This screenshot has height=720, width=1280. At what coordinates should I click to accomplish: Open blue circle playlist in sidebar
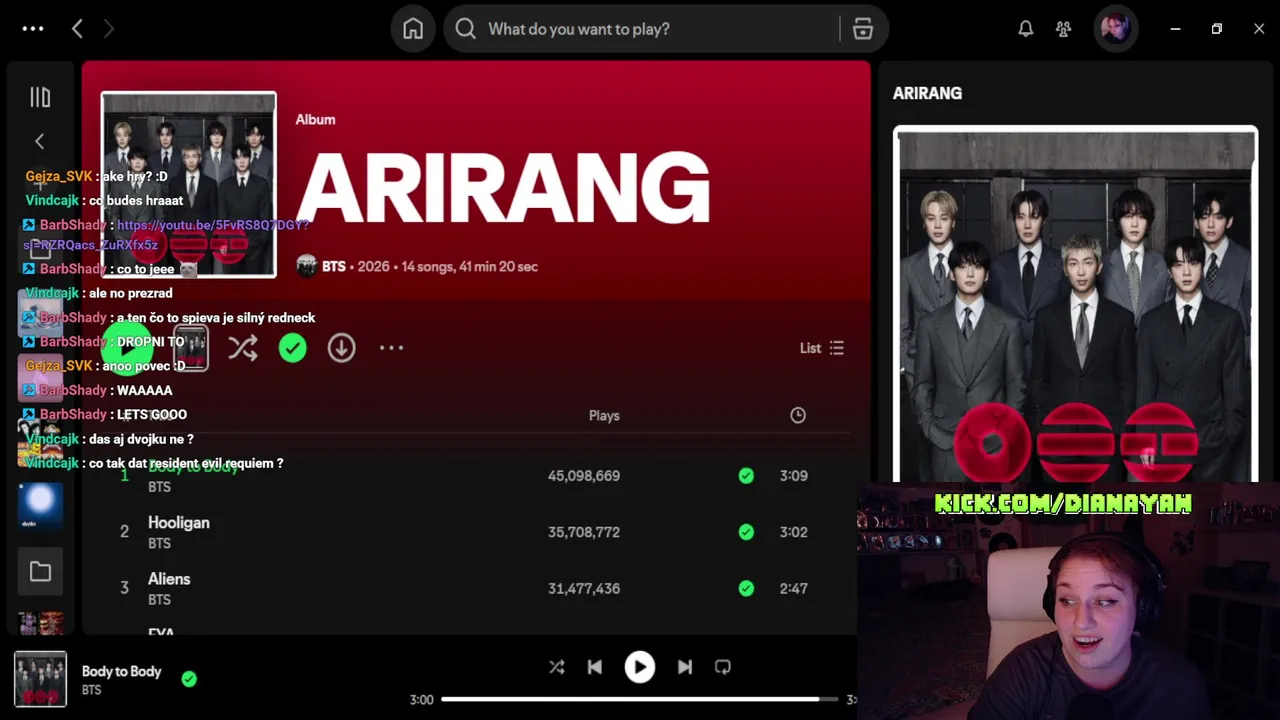point(40,505)
